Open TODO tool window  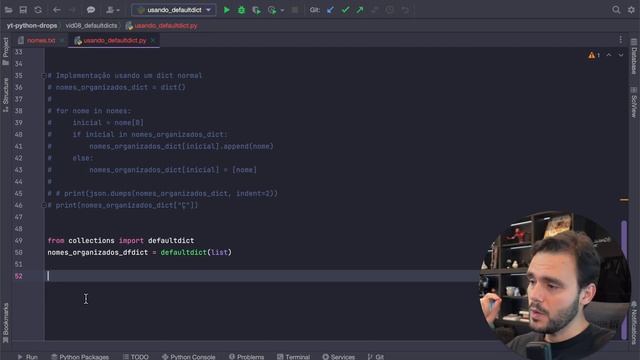point(136,357)
